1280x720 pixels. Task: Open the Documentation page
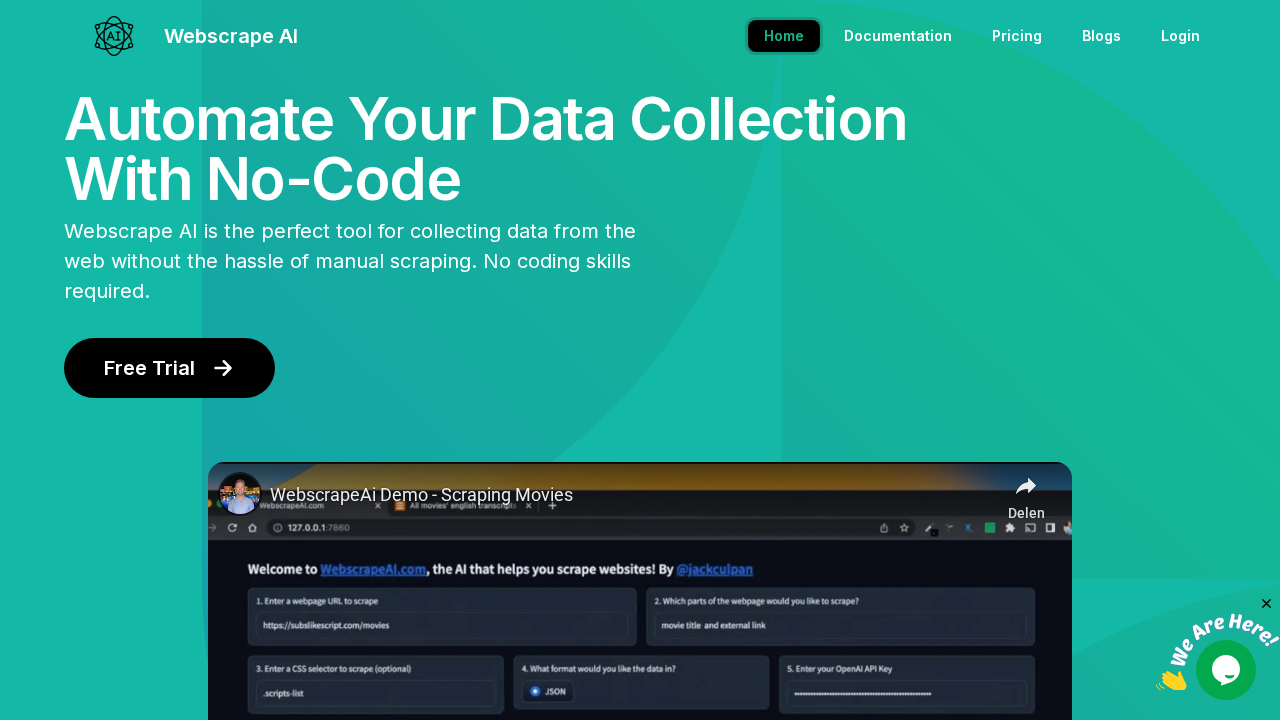point(897,36)
